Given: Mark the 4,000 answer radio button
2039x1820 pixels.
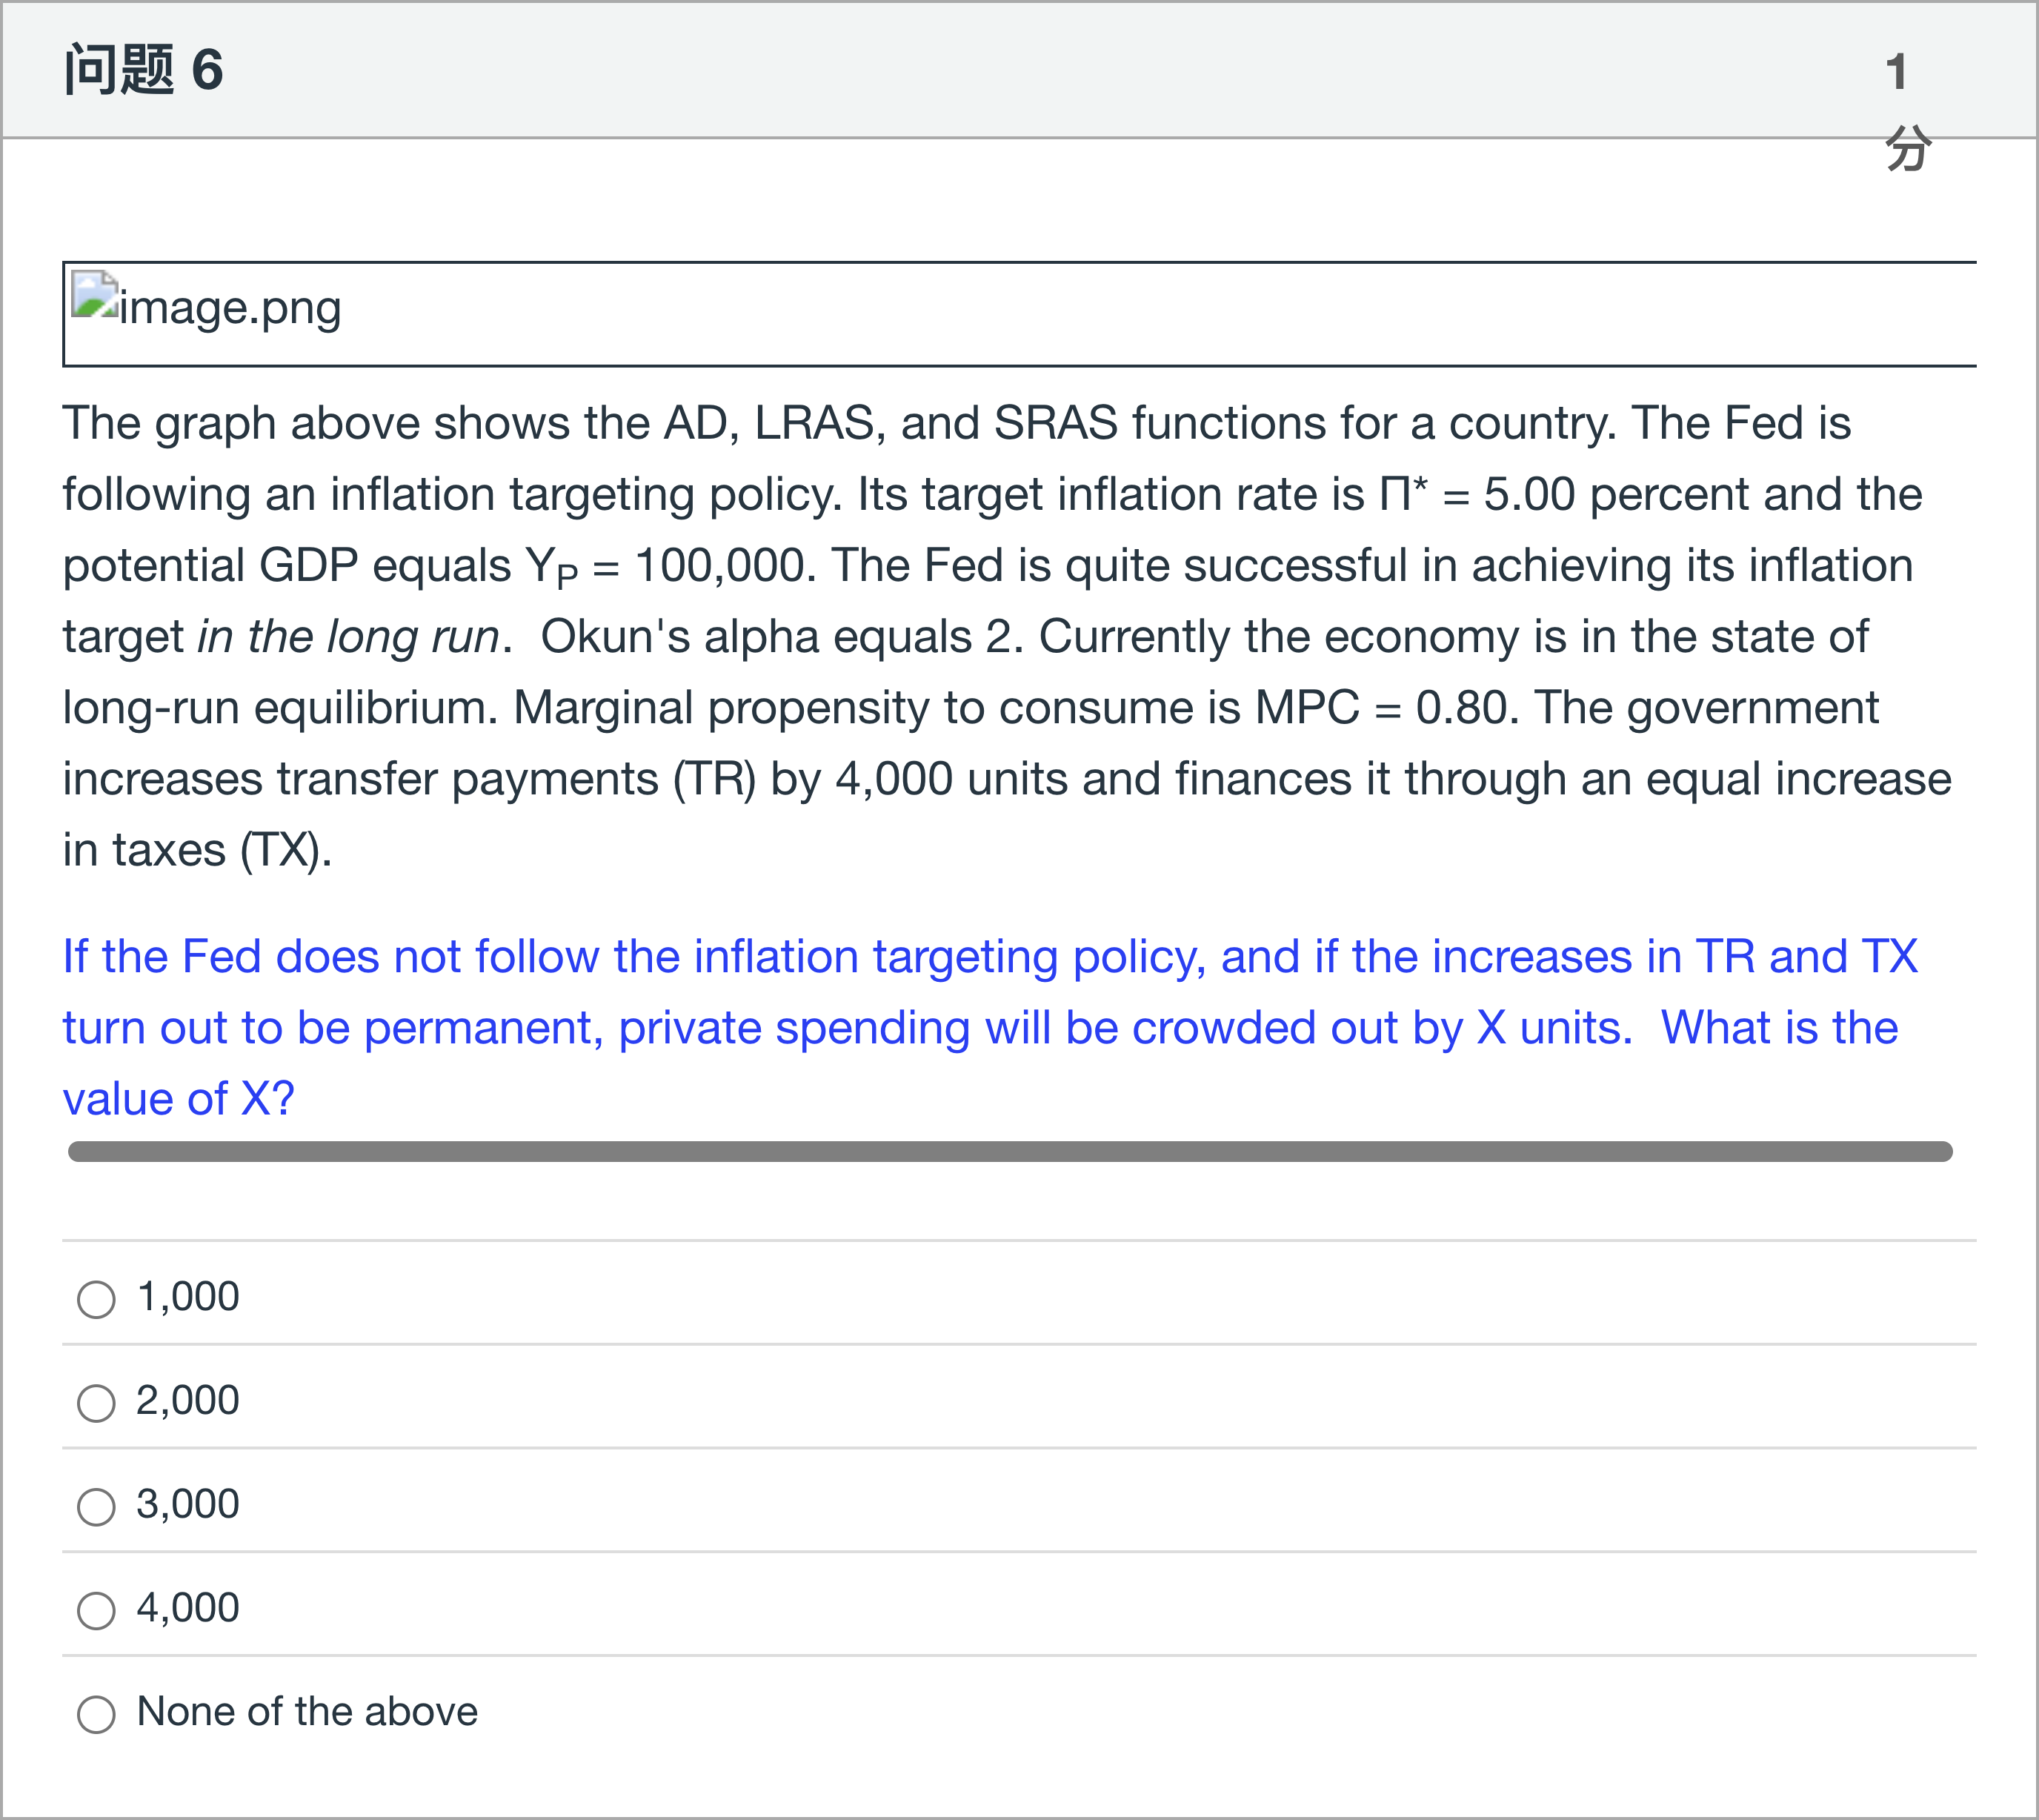Looking at the screenshot, I should click(96, 1611).
